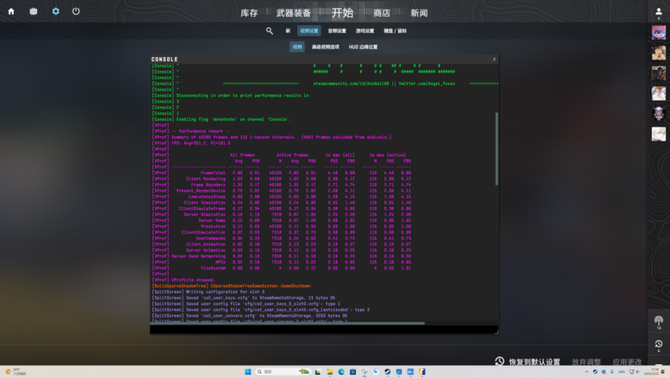The height and width of the screenshot is (378, 670).
Task: Open recent teammates clock icon
Action: (x=658, y=344)
